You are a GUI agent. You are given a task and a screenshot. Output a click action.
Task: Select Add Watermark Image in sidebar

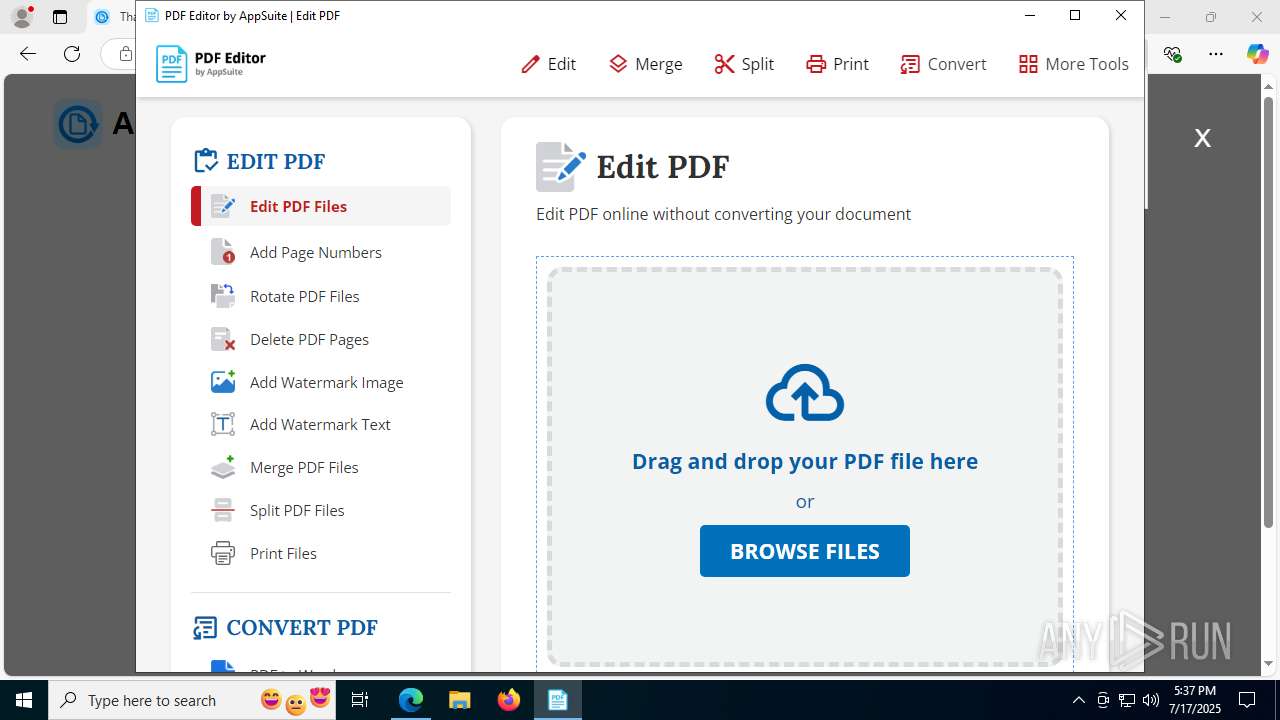pyautogui.click(x=321, y=382)
